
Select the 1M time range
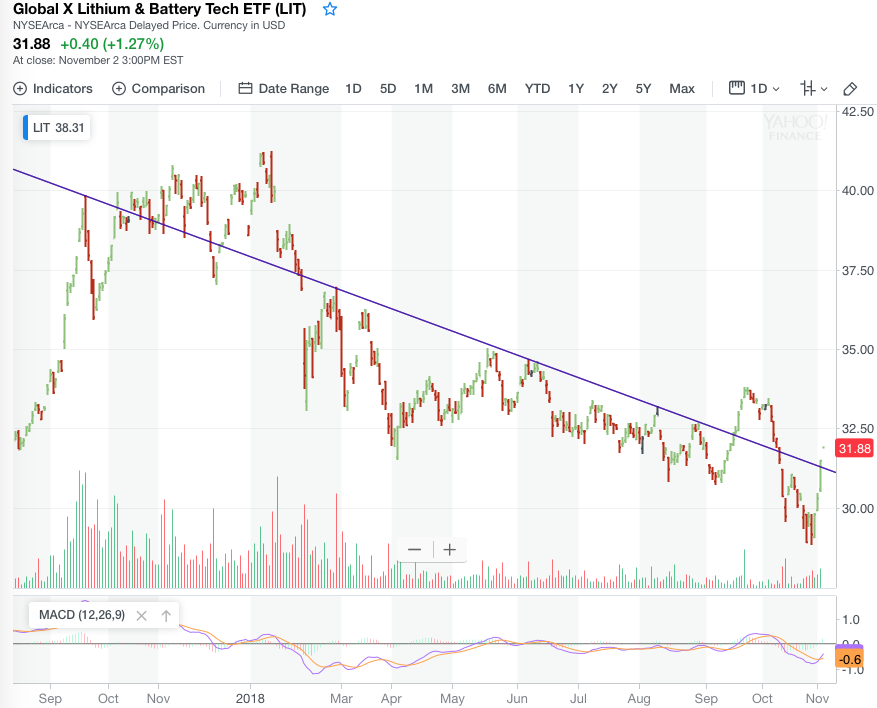(423, 88)
